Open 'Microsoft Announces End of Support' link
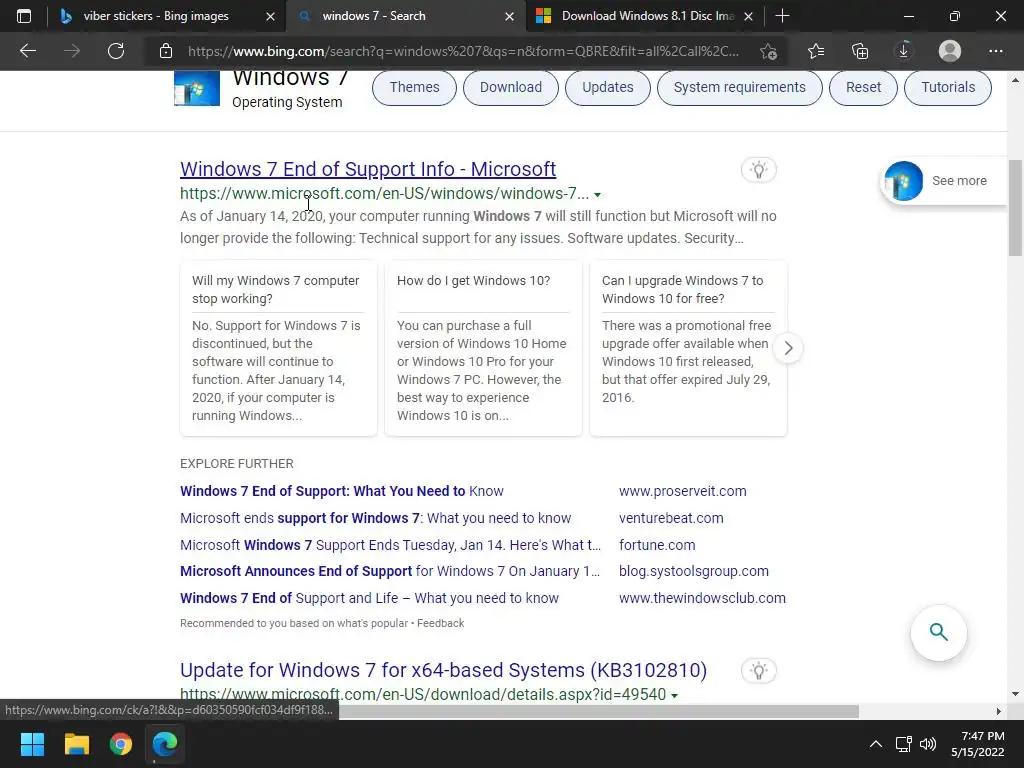This screenshot has width=1024, height=768. pos(390,571)
